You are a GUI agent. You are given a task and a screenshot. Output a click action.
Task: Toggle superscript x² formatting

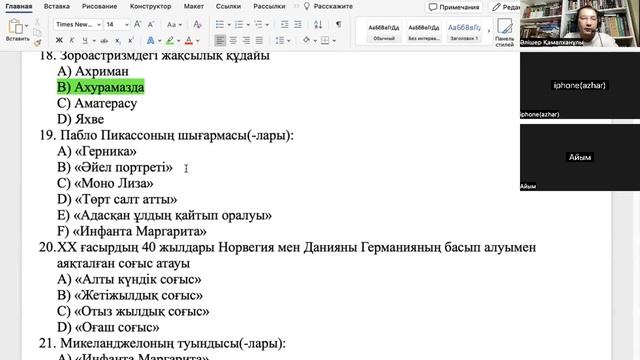[x=131, y=40]
